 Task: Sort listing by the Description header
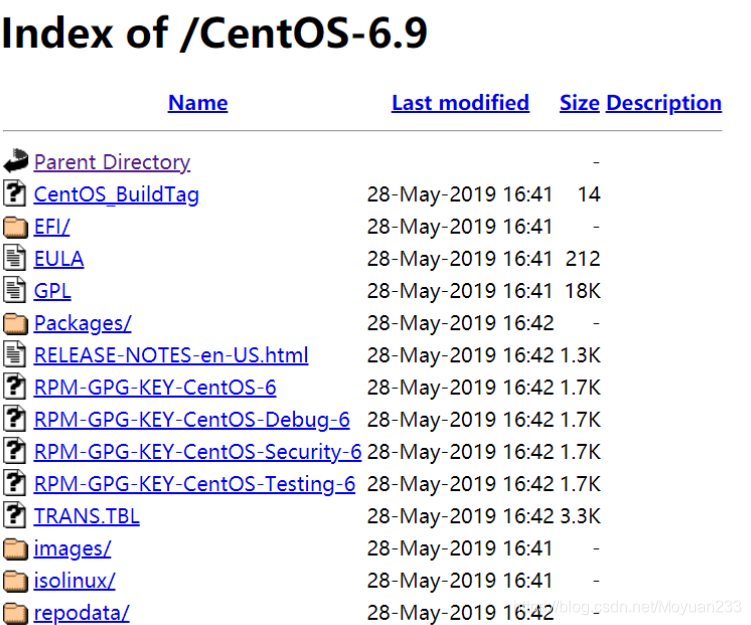tap(664, 103)
